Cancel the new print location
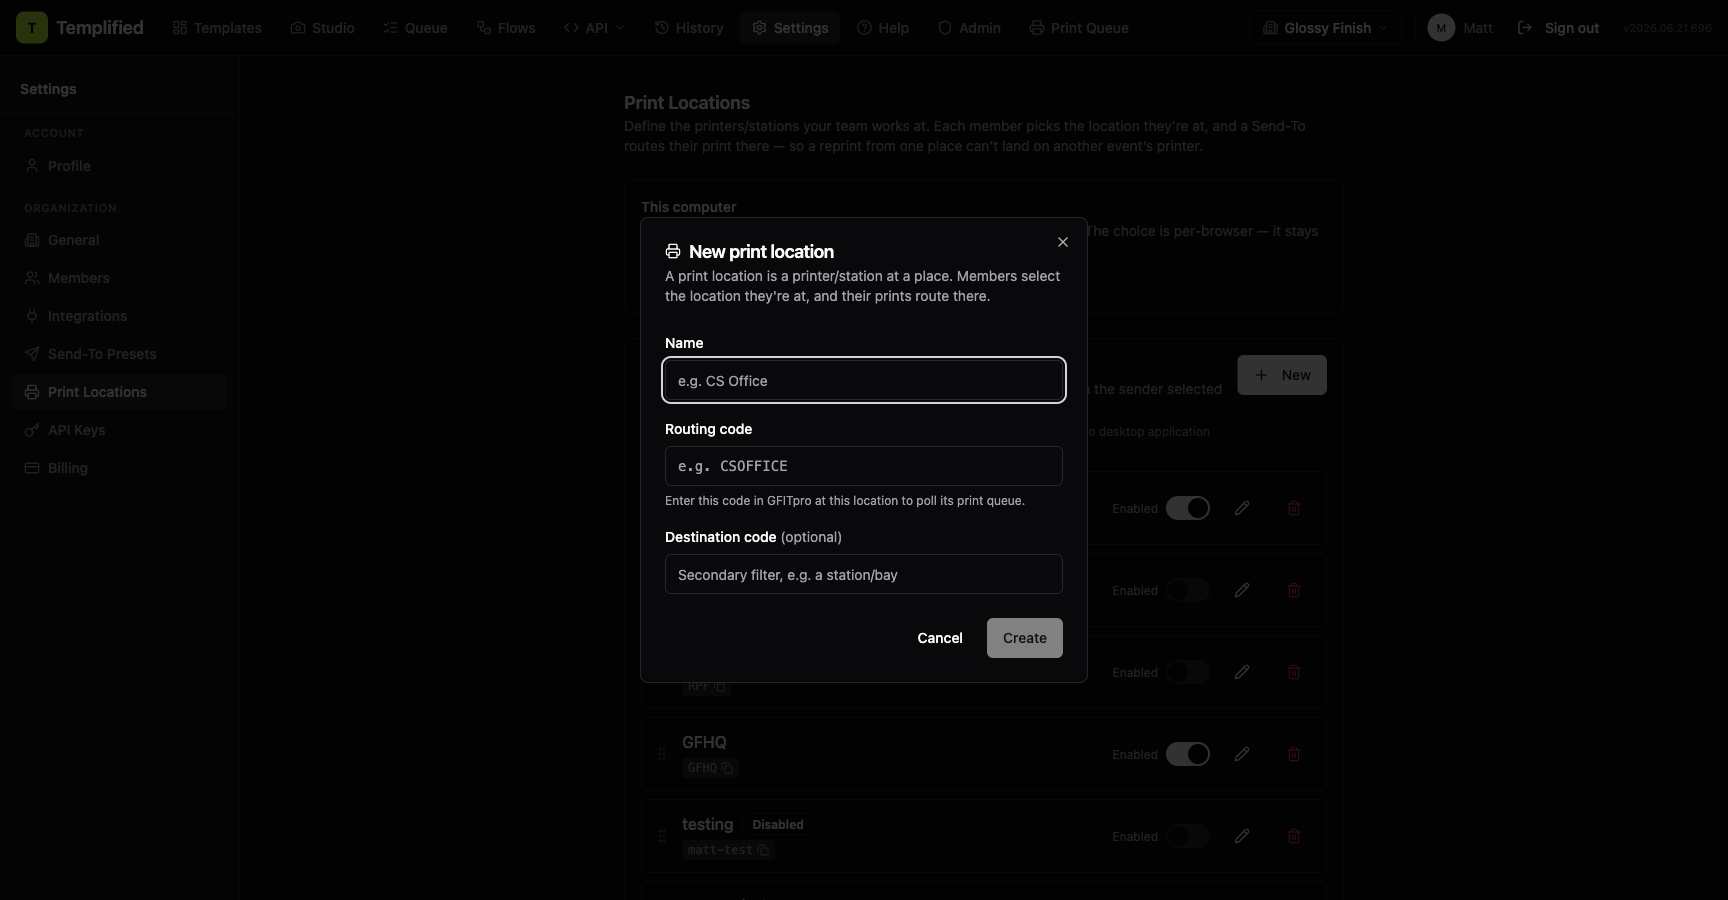This screenshot has height=900, width=1728. (x=940, y=638)
